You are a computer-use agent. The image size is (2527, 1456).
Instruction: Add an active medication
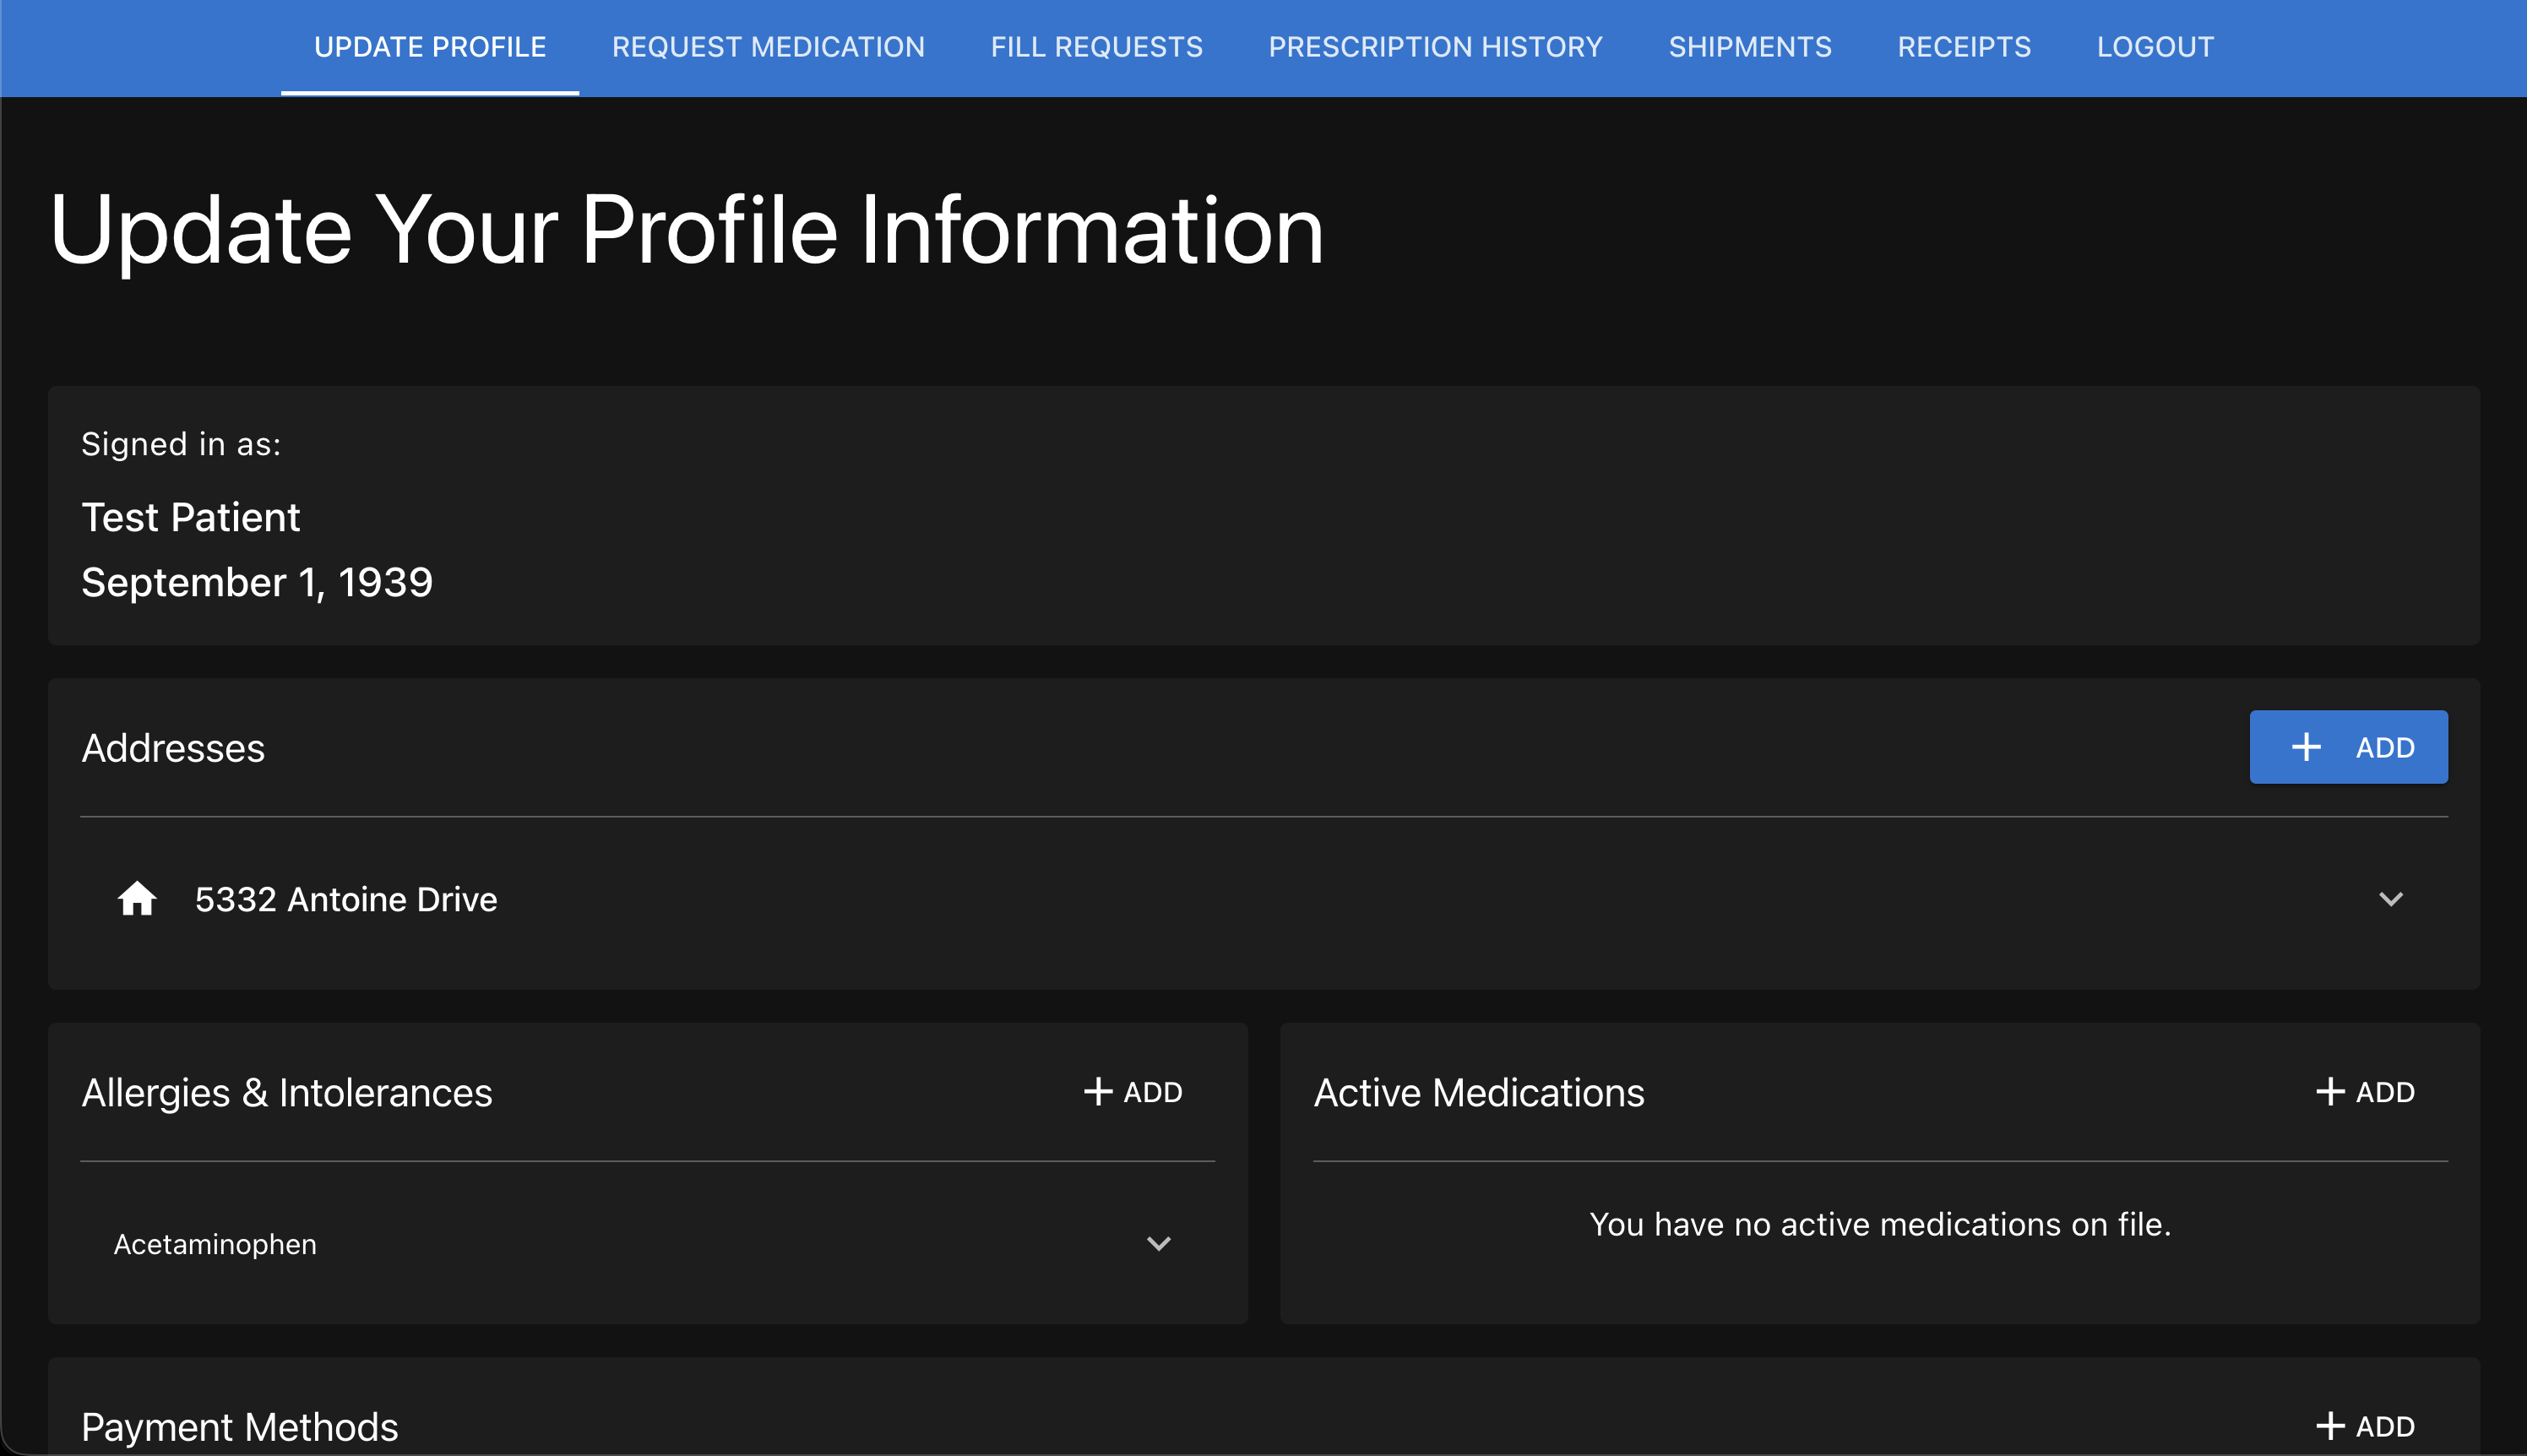click(x=2365, y=1092)
